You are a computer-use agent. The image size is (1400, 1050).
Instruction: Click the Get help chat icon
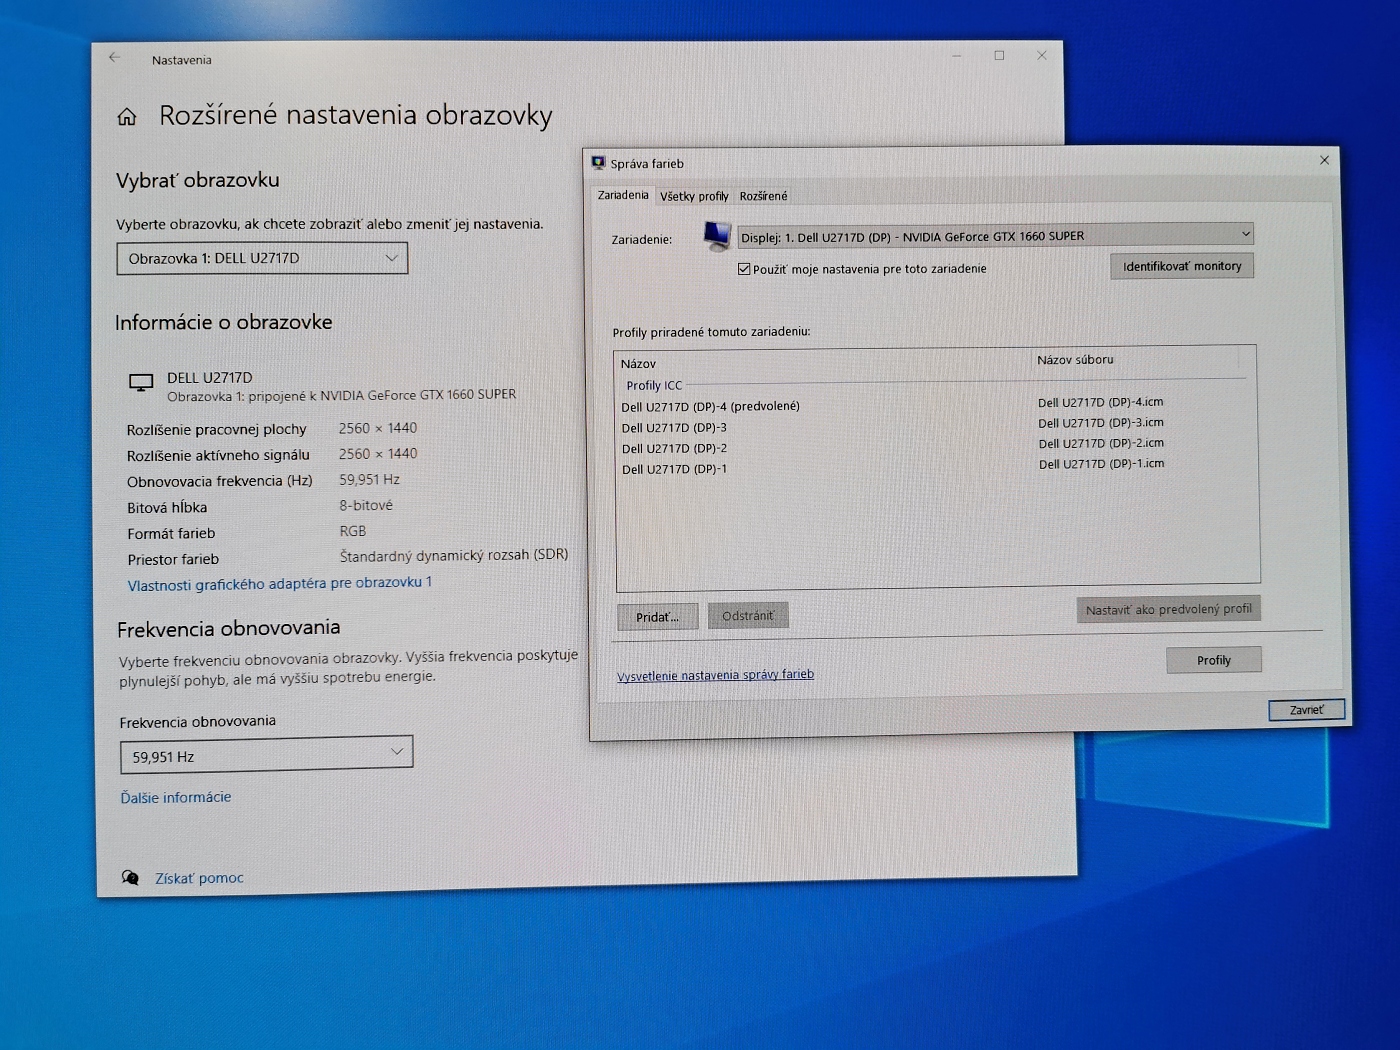(130, 878)
